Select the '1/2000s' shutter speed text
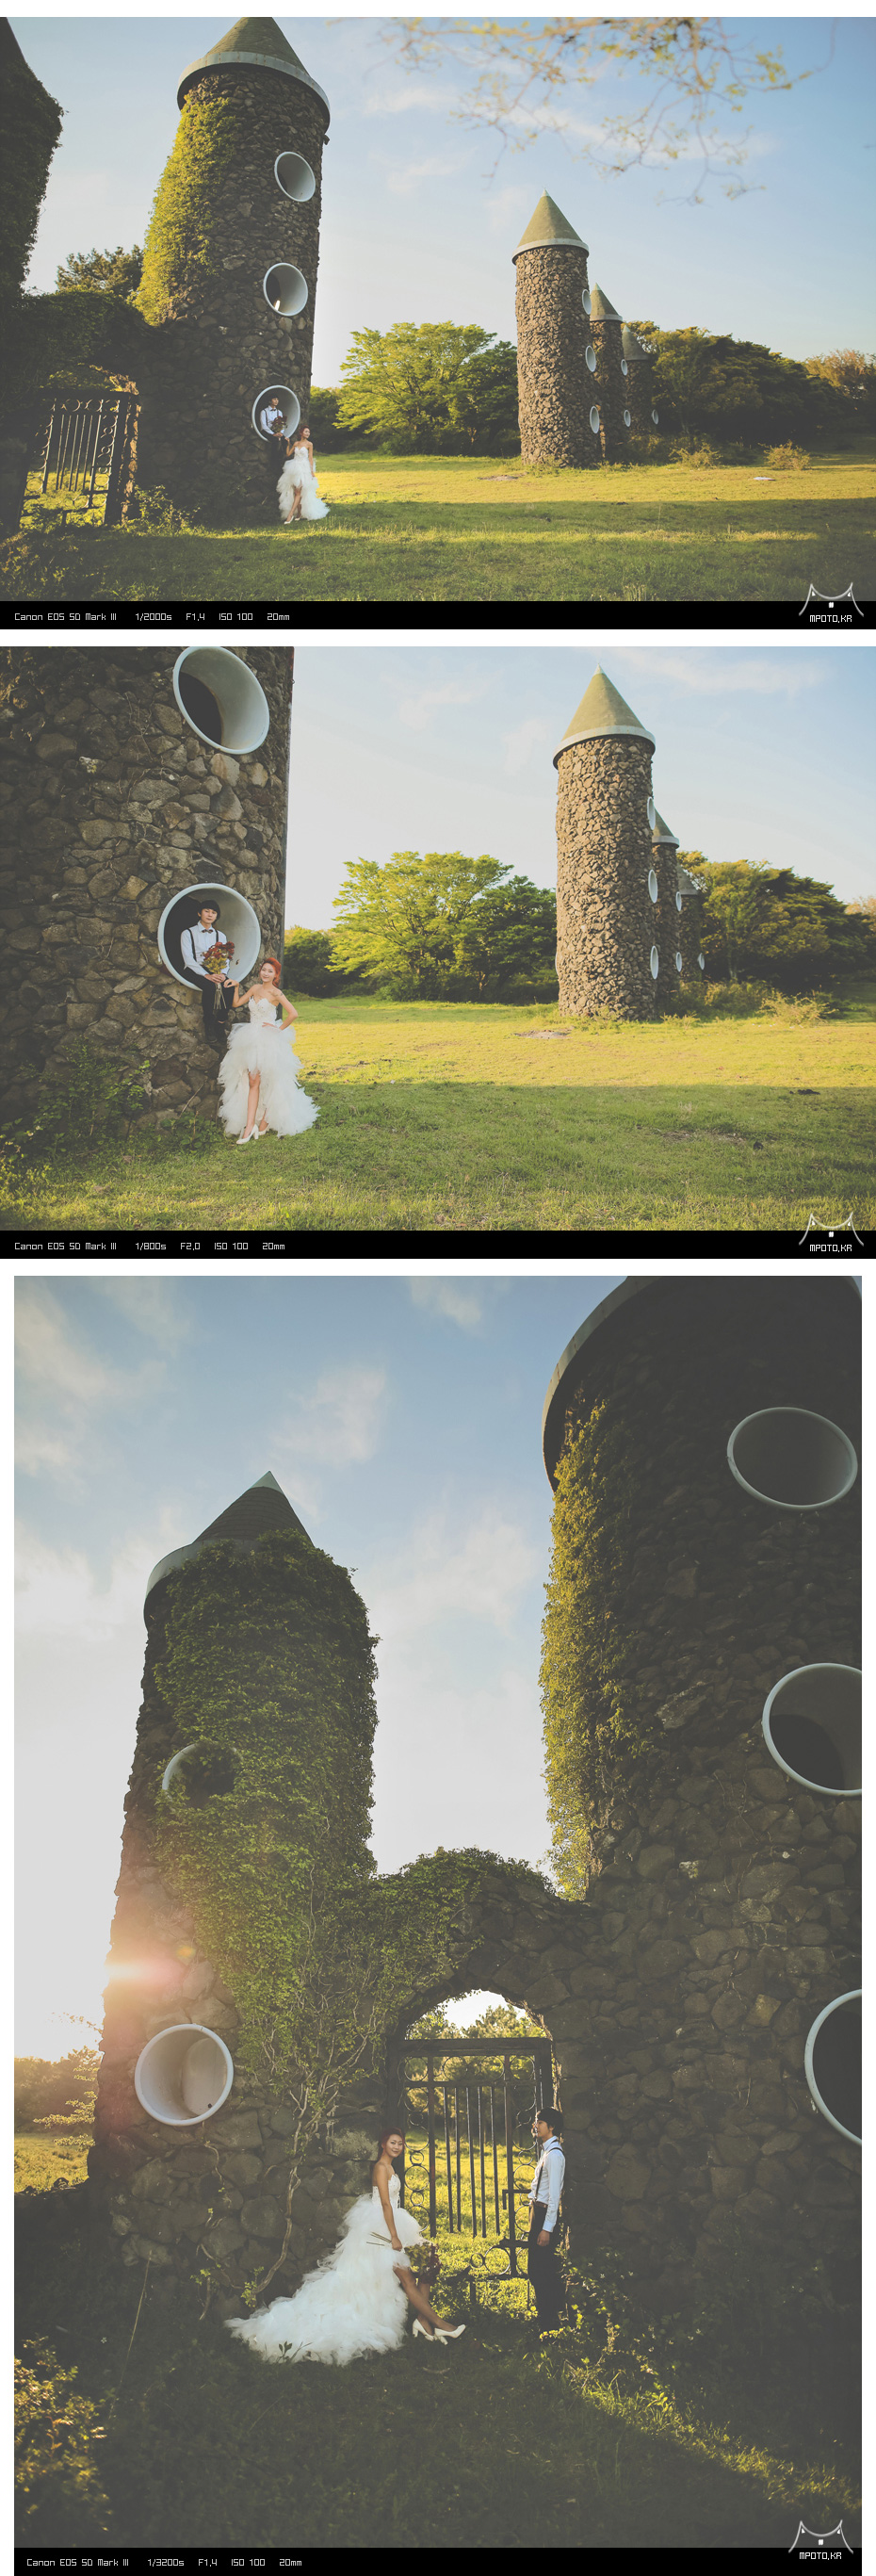This screenshot has width=876, height=2576. (153, 617)
